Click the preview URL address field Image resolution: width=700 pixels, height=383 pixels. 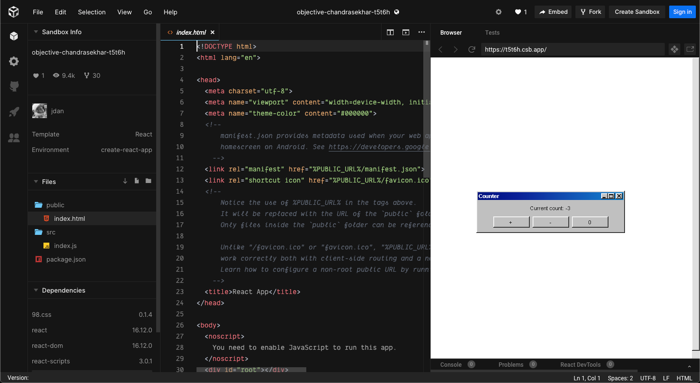coord(573,49)
